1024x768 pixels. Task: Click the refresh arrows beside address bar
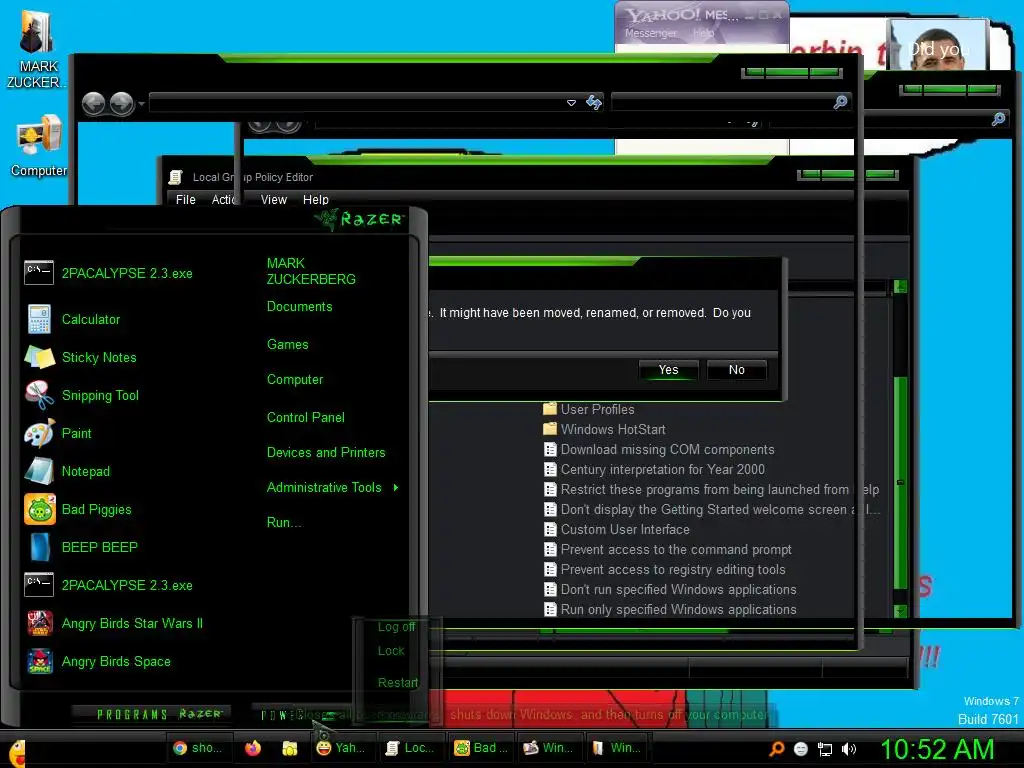pos(594,103)
